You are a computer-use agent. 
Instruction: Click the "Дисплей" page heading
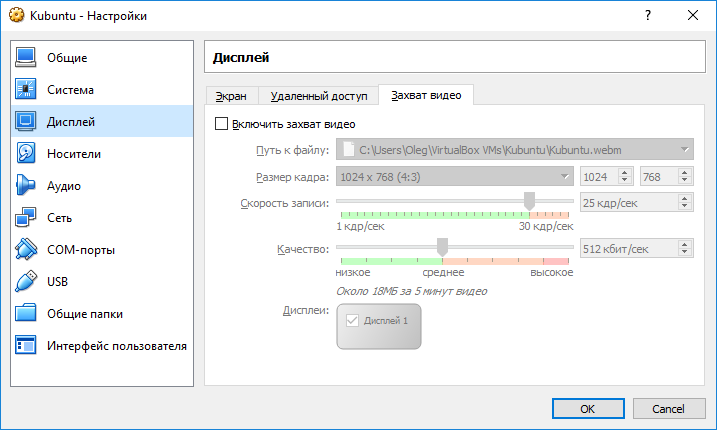click(241, 58)
